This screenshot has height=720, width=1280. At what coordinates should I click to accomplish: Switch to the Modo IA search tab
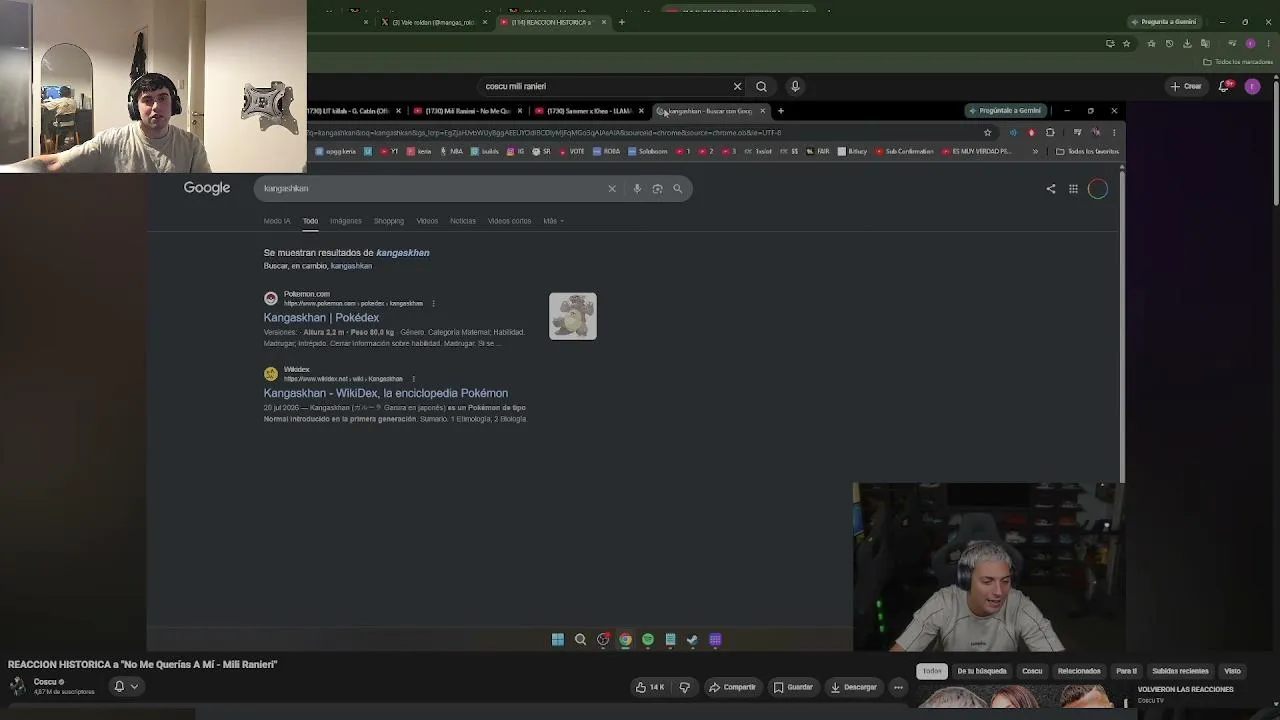(x=277, y=221)
